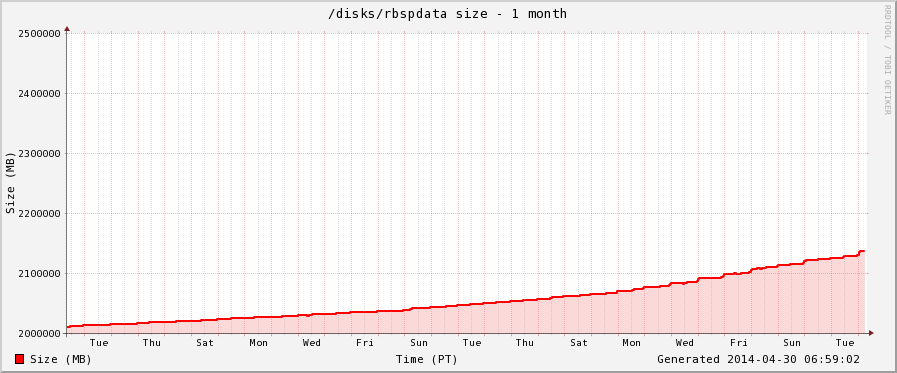Click the RRDTOOL / TOBI OETIKER watermark
This screenshot has height=373, width=897.
coord(887,60)
